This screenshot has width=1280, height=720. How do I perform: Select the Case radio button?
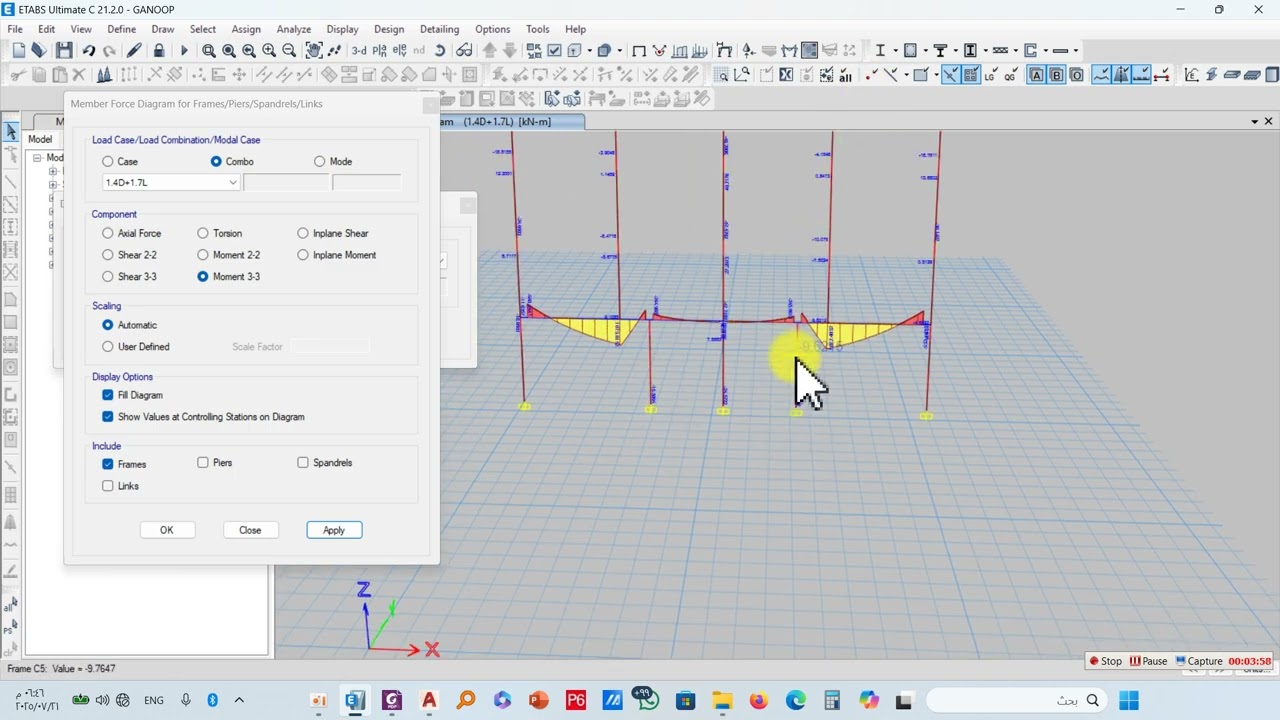tap(108, 161)
